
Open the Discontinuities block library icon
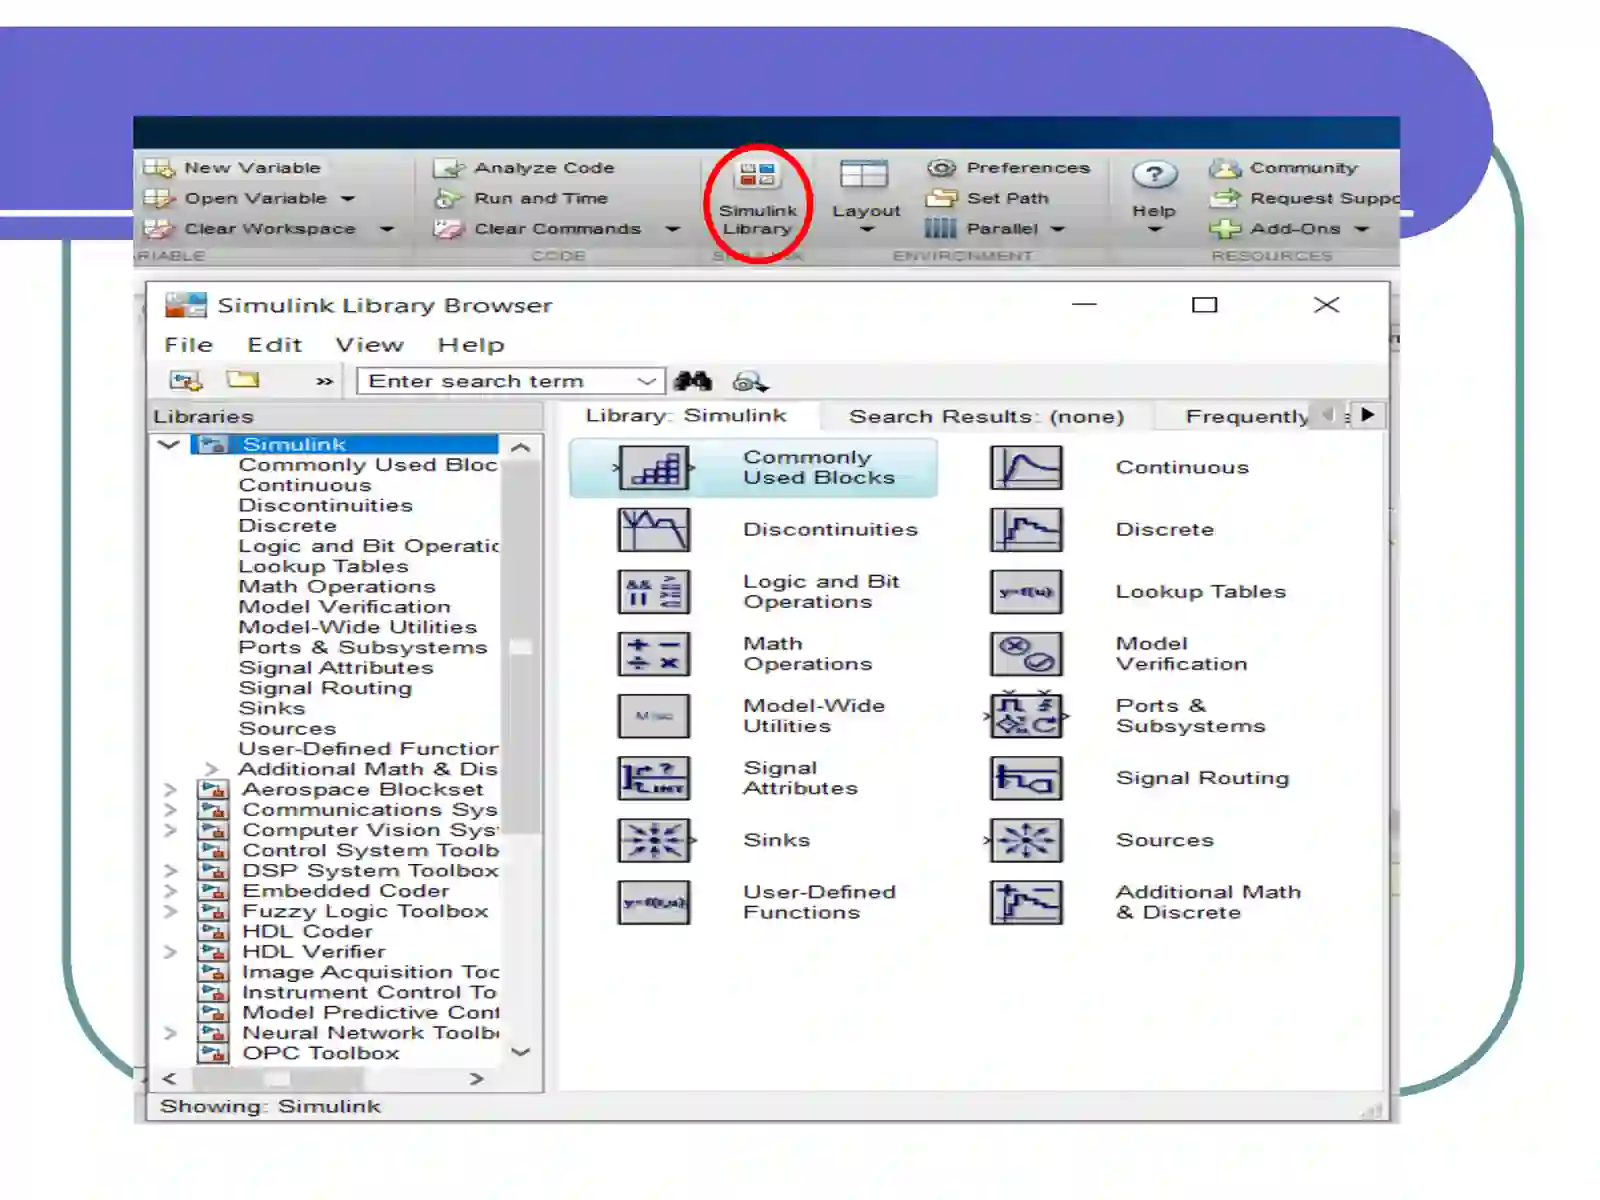654,530
